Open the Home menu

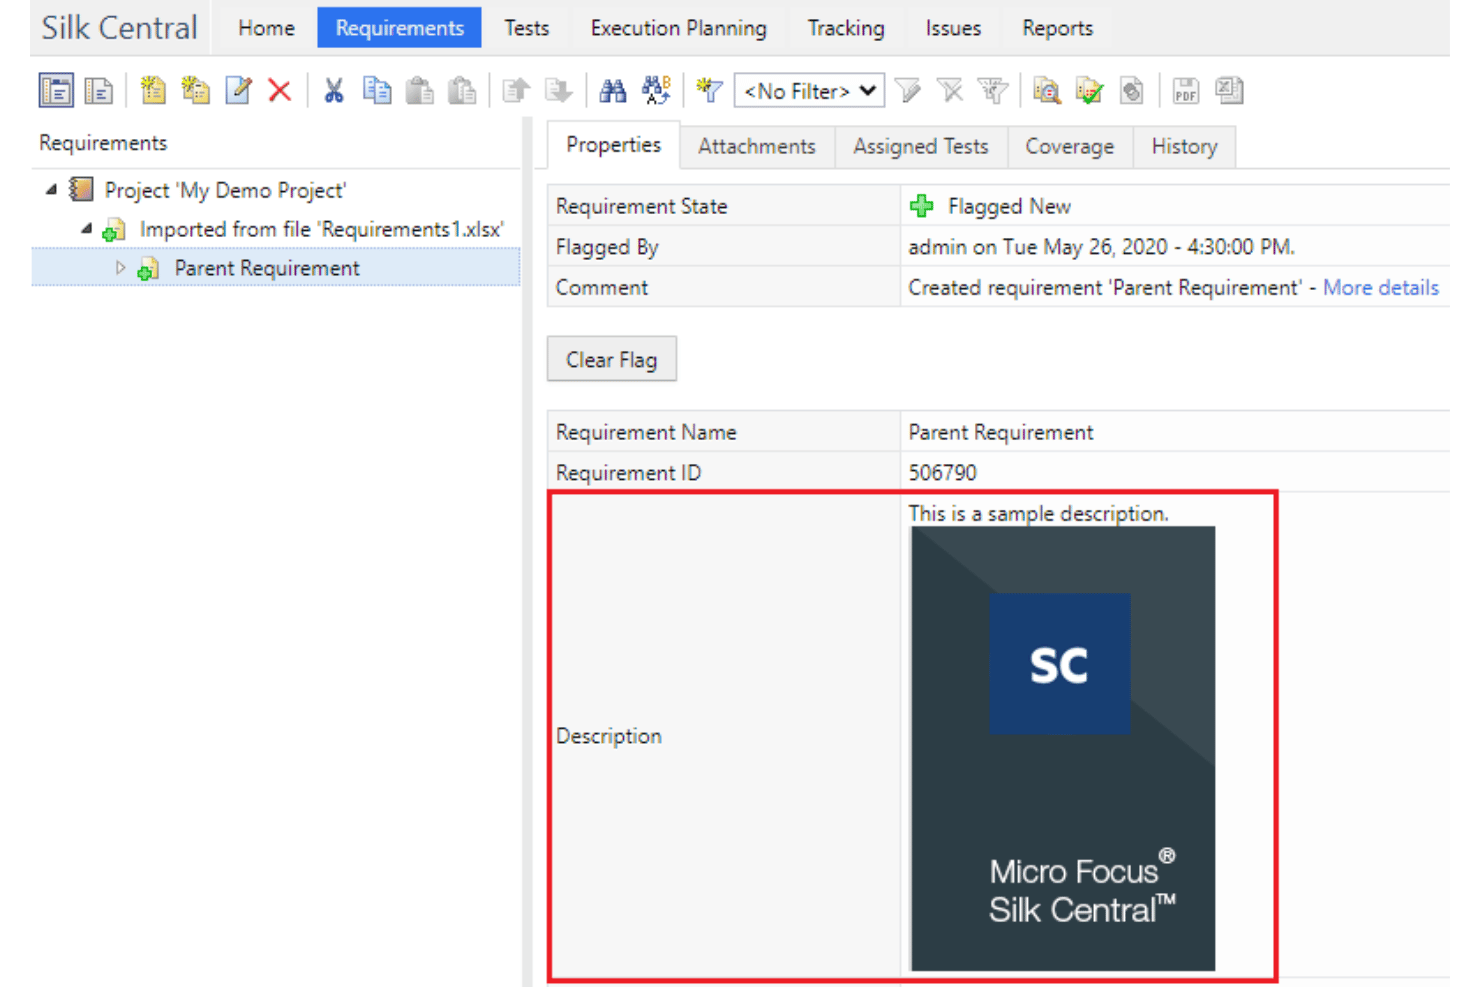coord(266,28)
